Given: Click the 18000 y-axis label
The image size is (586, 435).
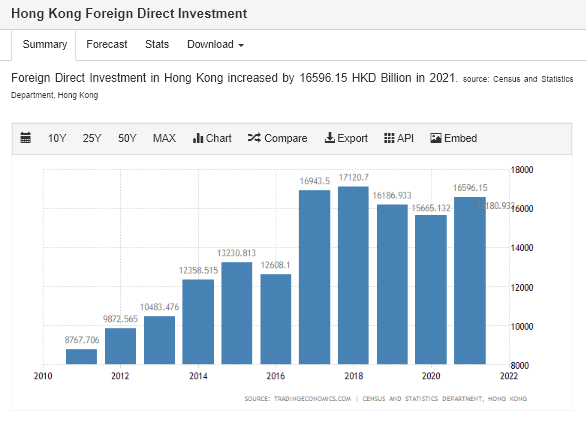Looking at the screenshot, I should [522, 170].
